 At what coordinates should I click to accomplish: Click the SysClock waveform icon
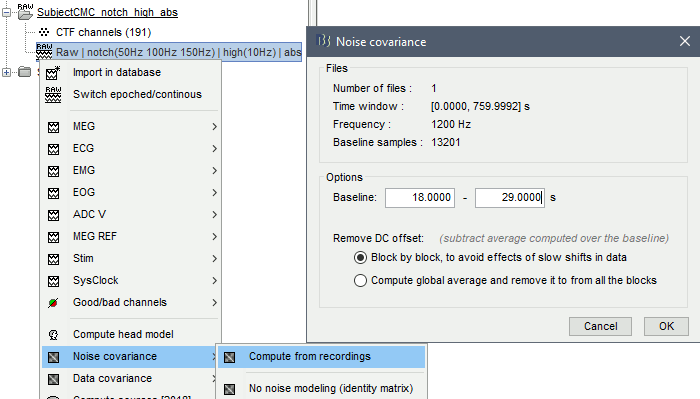(x=54, y=281)
